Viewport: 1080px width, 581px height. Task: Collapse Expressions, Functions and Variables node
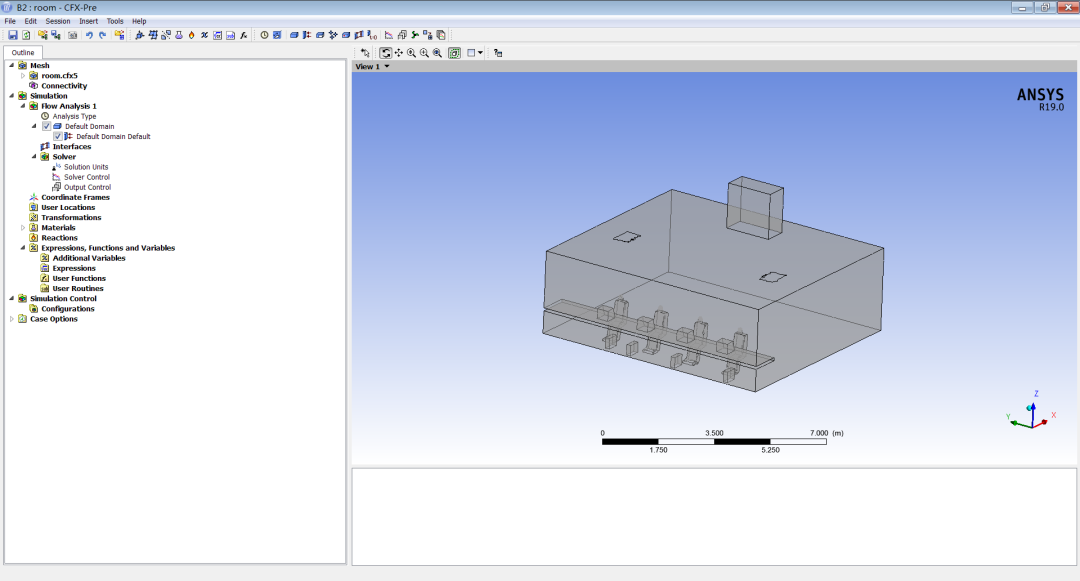[x=23, y=248]
